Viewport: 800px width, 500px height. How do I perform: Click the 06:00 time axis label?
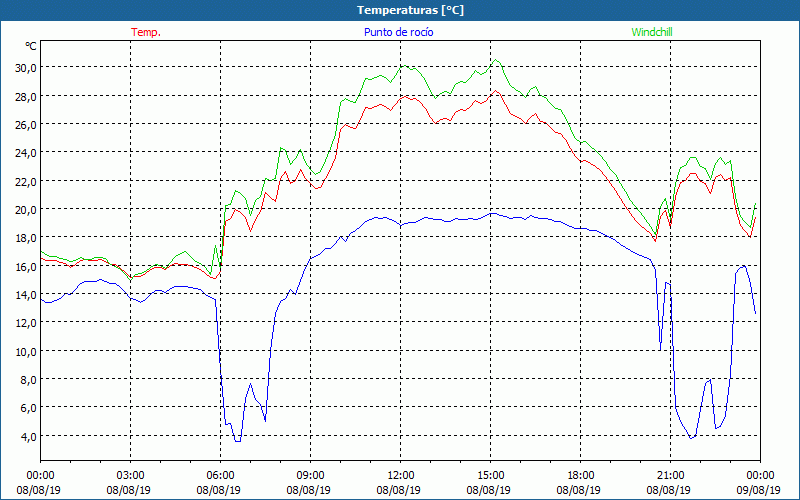tap(220, 476)
